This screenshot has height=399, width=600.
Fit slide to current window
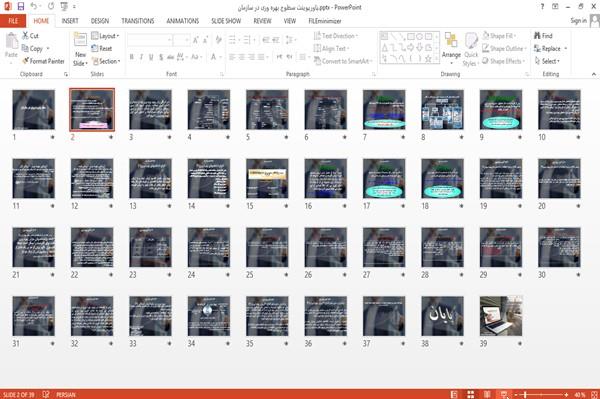pos(594,394)
